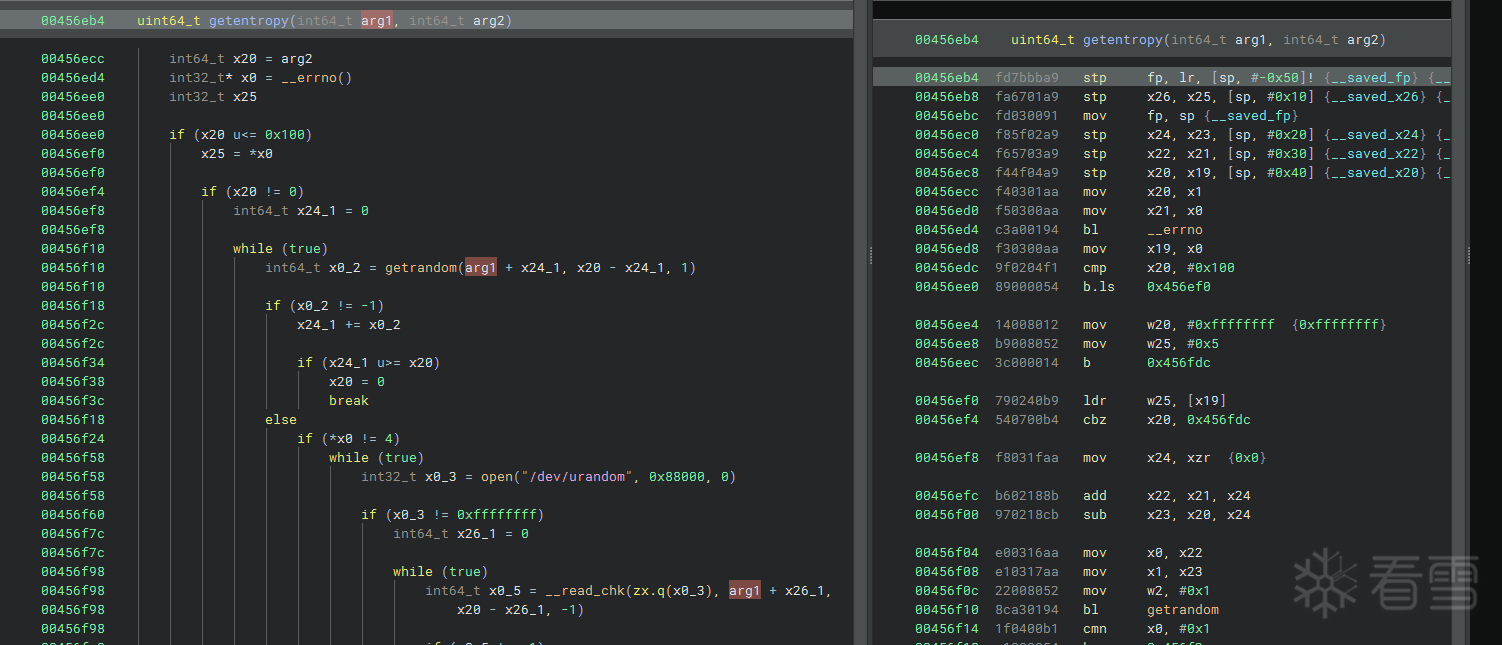Click the 'x20 = 0' assignment

coord(357,382)
